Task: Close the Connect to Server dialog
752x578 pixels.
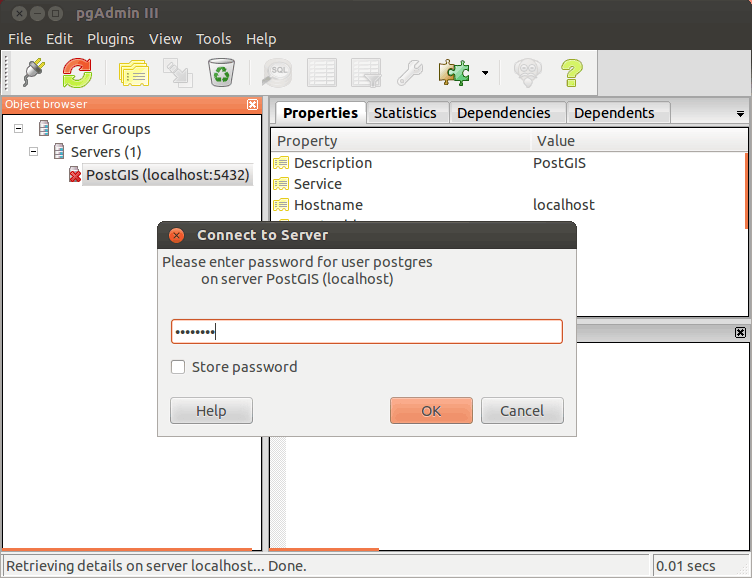Action: point(176,235)
